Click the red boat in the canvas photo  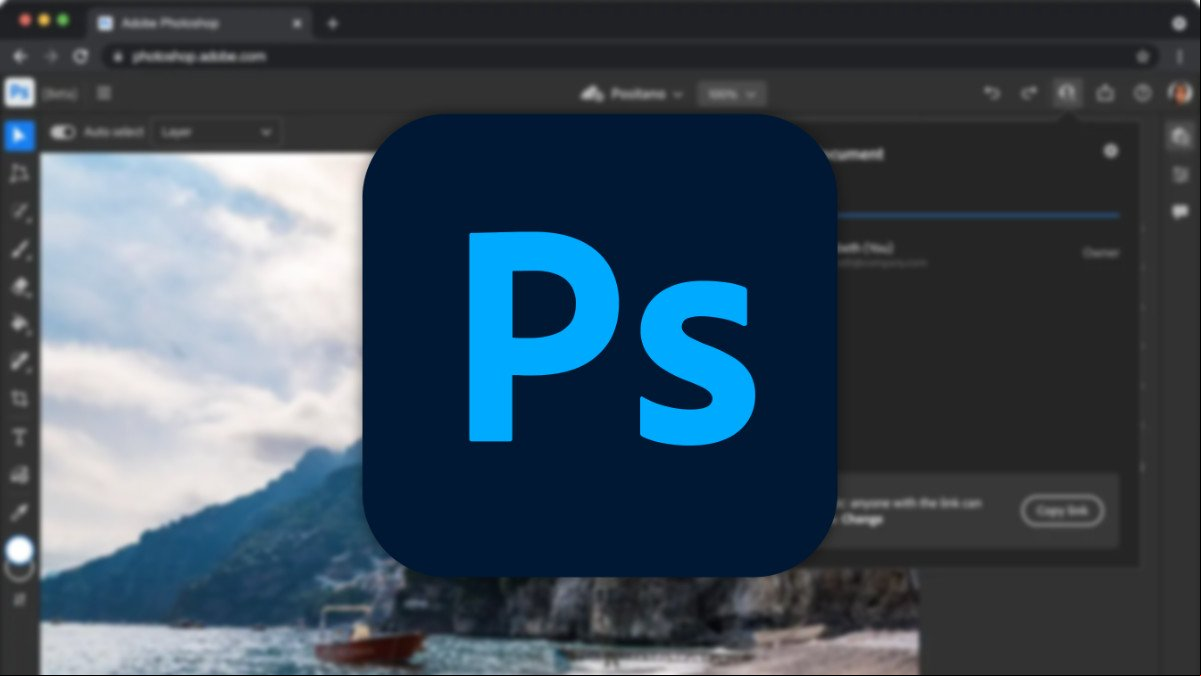pyautogui.click(x=368, y=648)
